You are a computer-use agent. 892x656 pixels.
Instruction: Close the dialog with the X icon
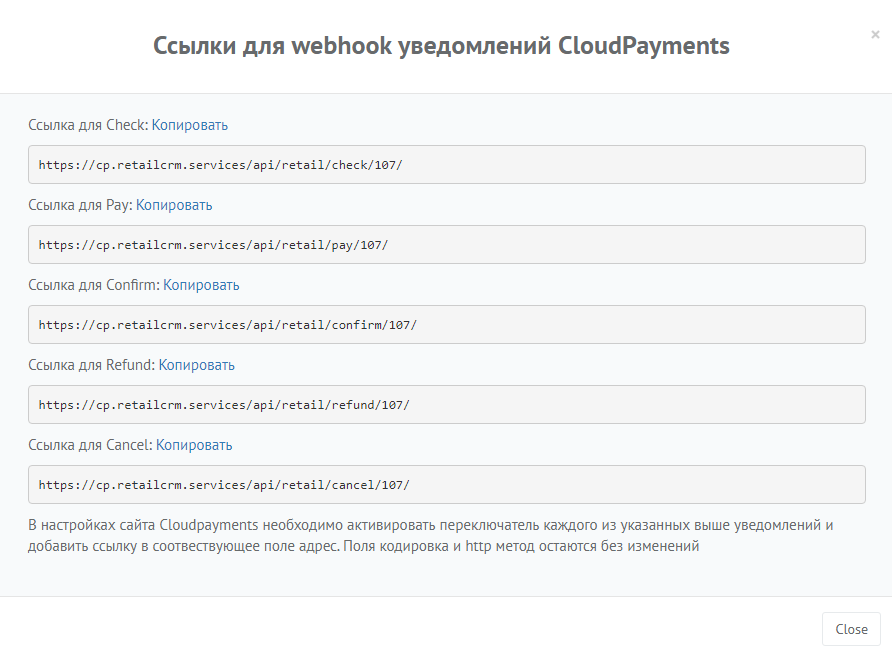[875, 35]
